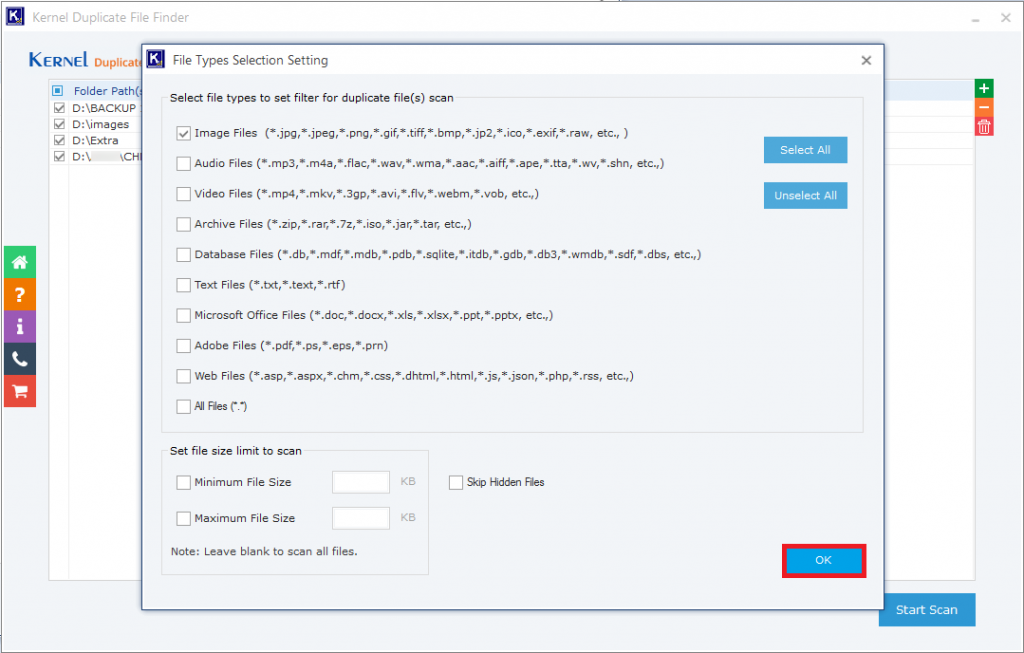Click the Kernel app icon in main title bar

tap(15, 16)
